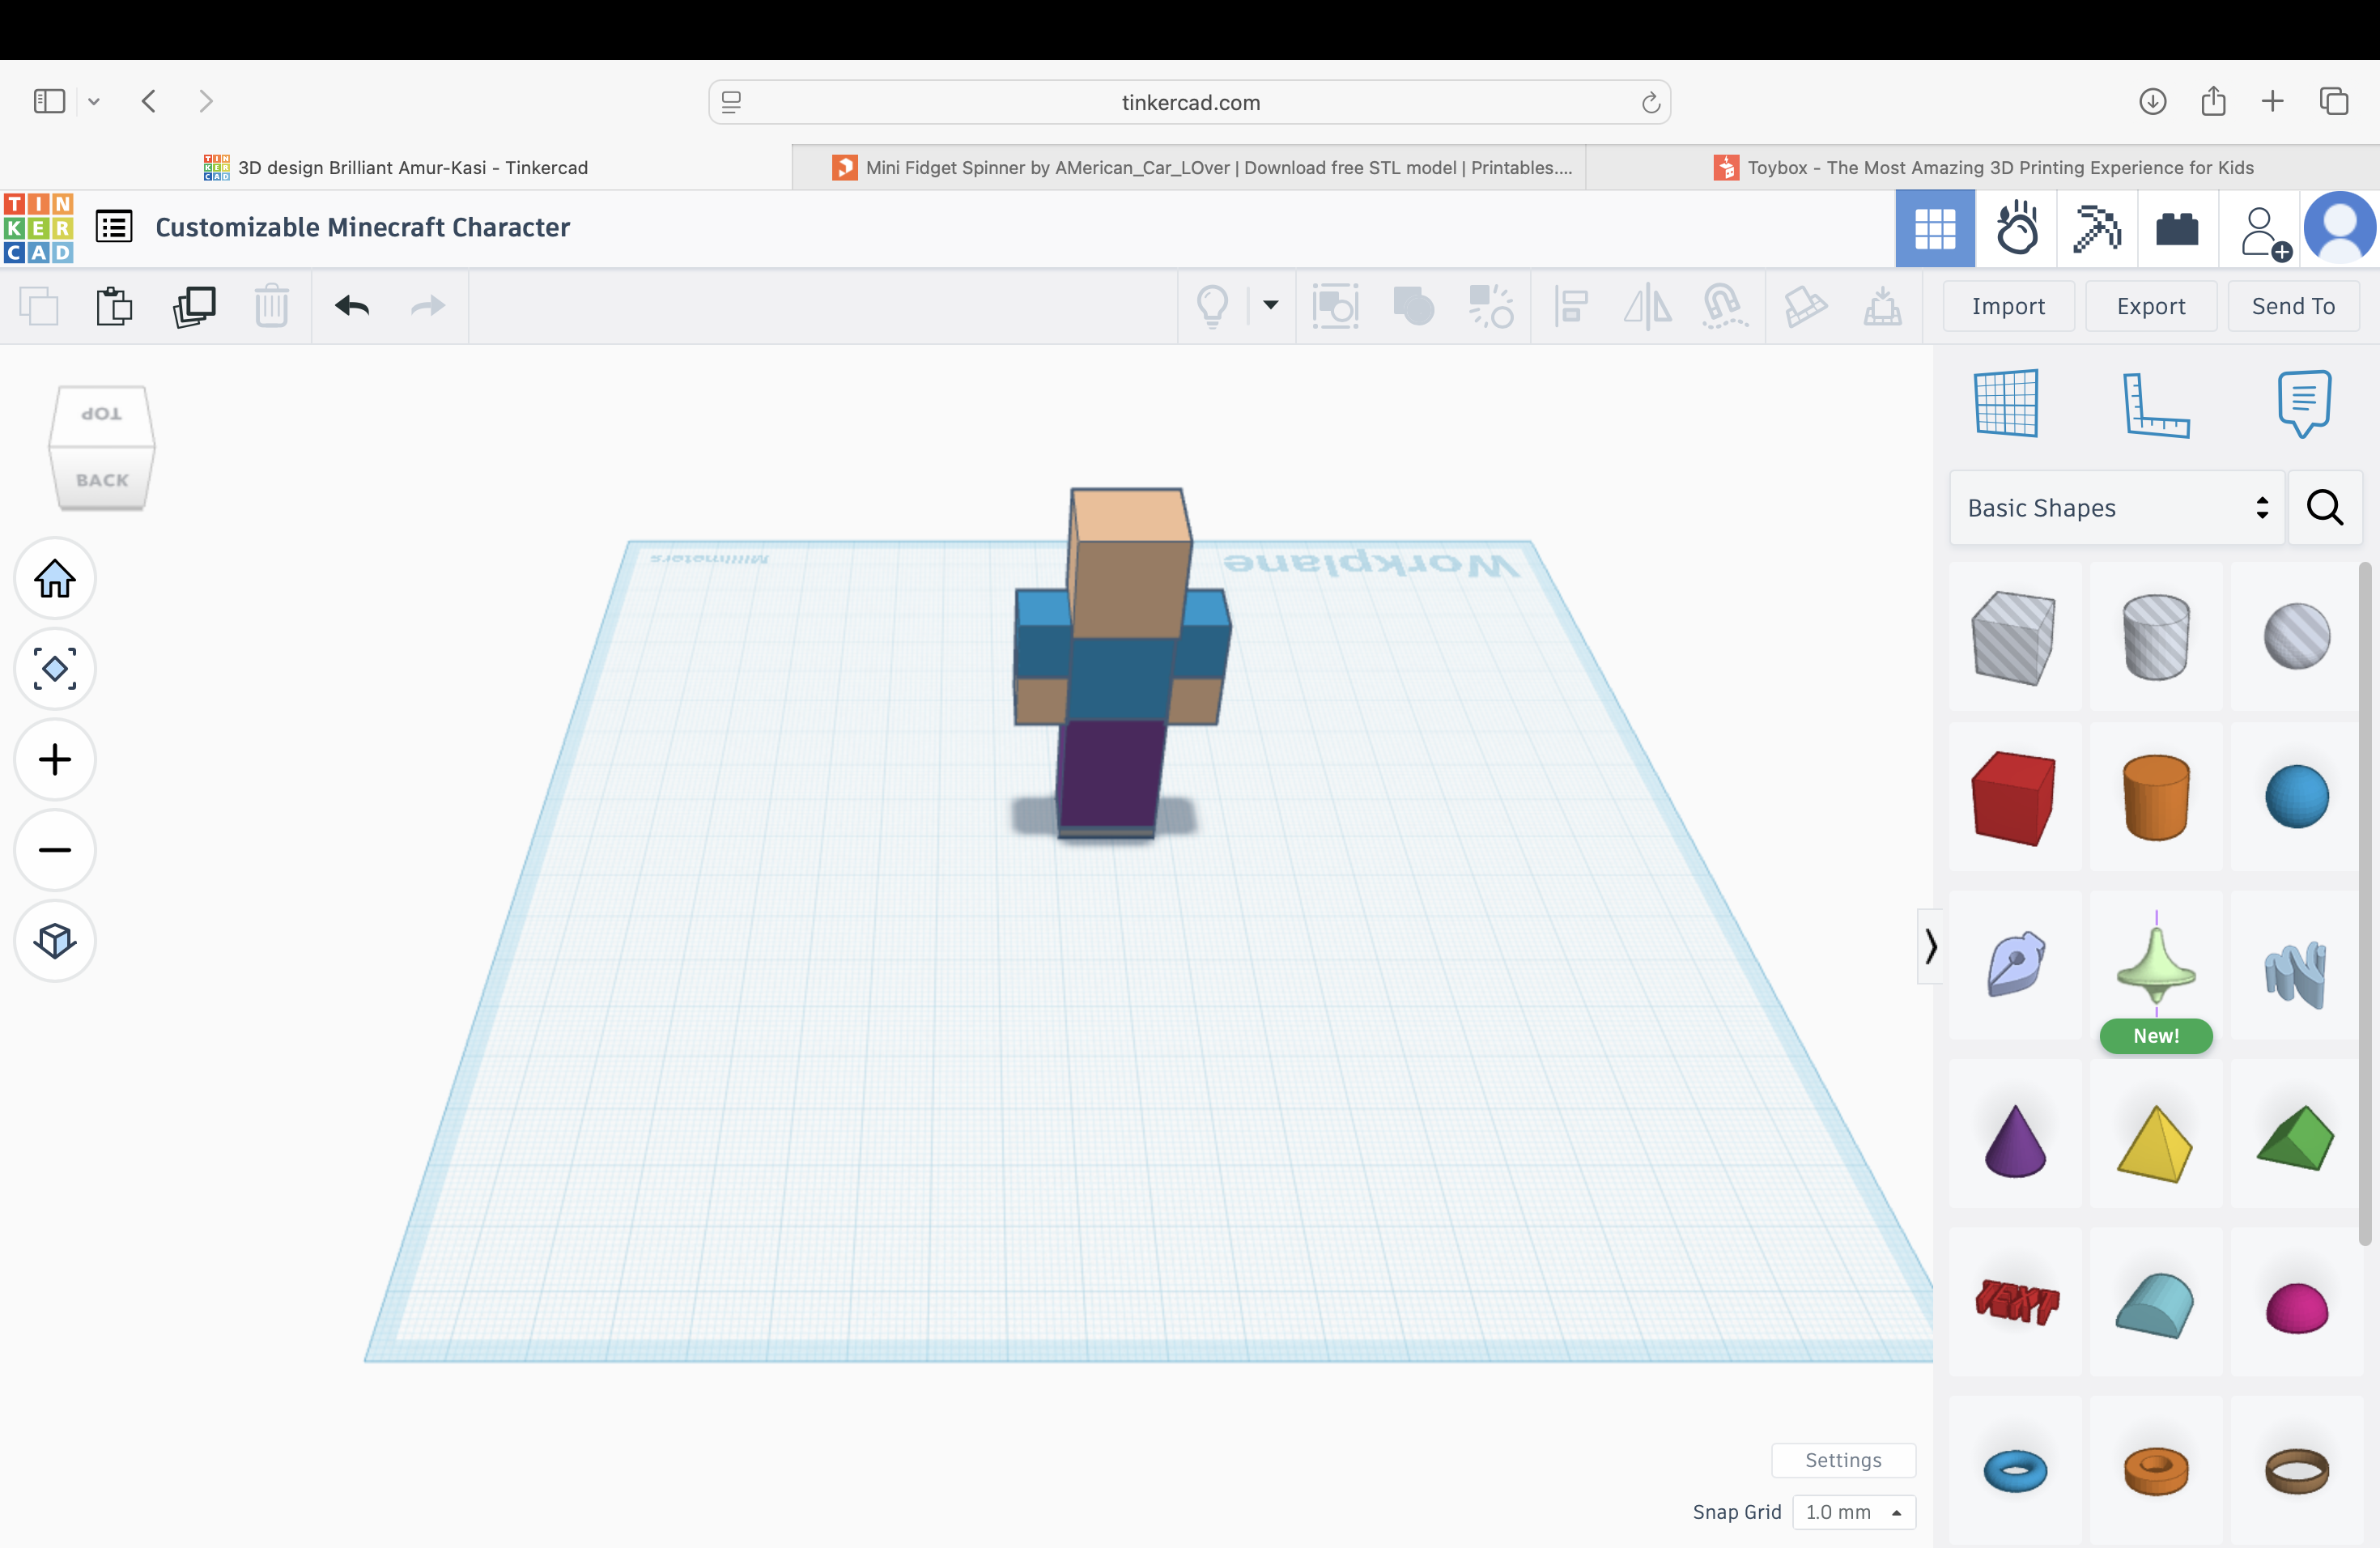Screen dimensions: 2380x1548
Task: Undo the last action
Action: coord(352,306)
